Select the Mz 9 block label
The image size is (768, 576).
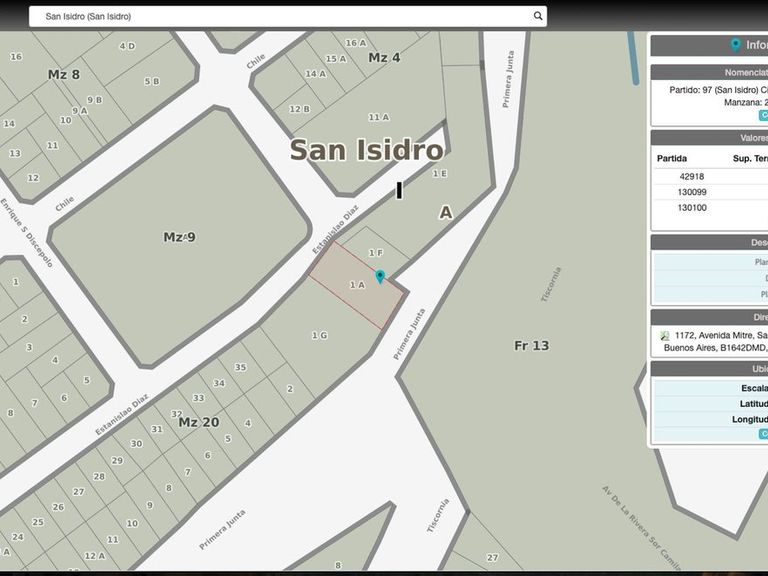pyautogui.click(x=179, y=237)
